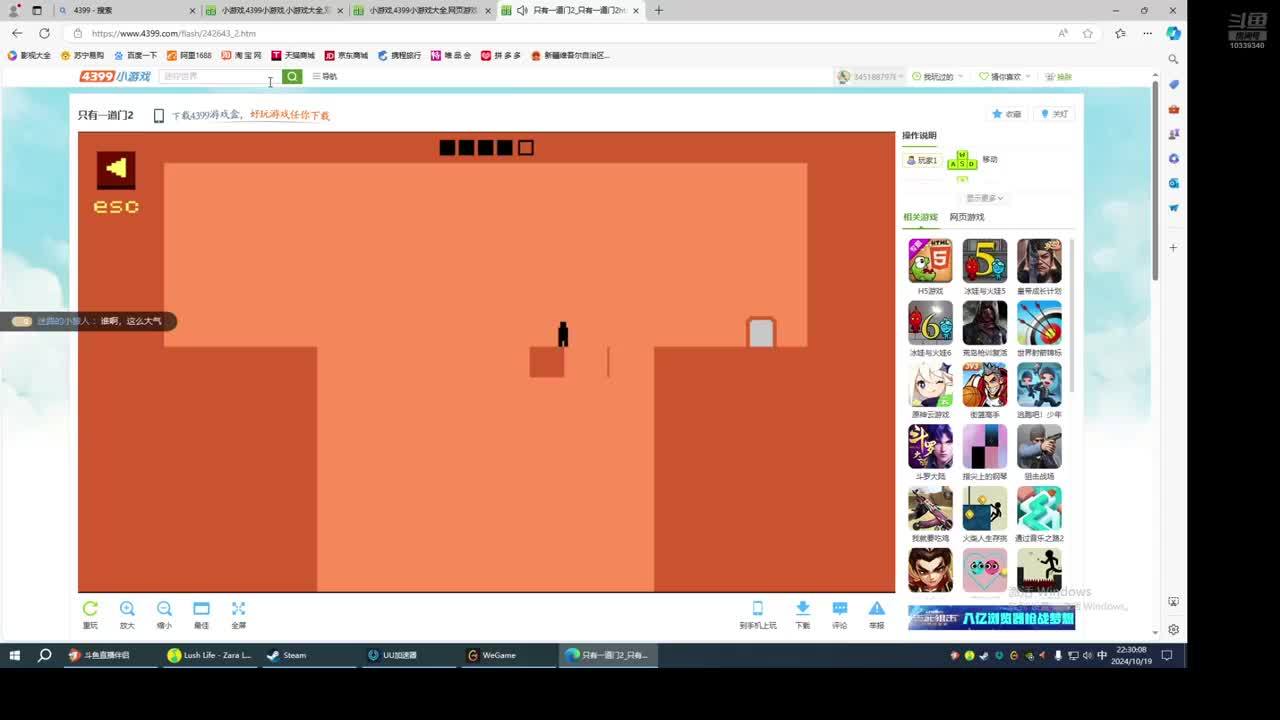Screen dimensions: 1280x720
Task: Open the H5游戏 thumbnail
Action: [x=930, y=261]
